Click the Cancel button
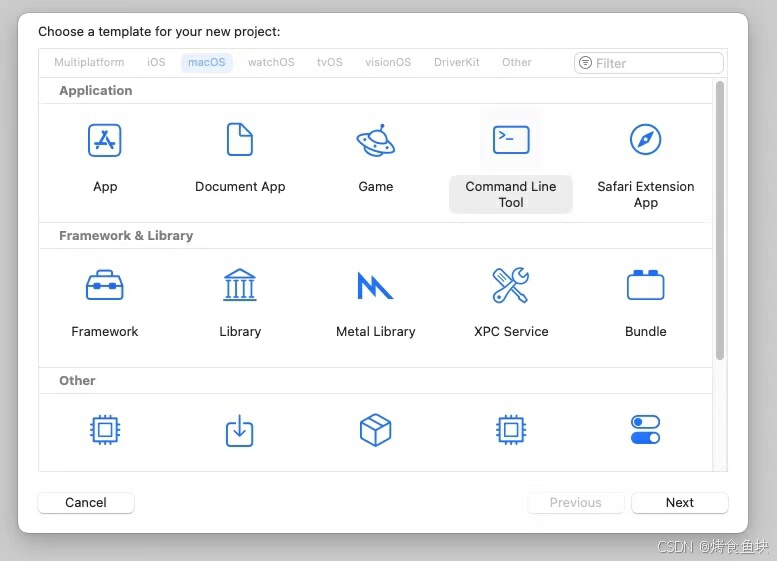 click(86, 503)
